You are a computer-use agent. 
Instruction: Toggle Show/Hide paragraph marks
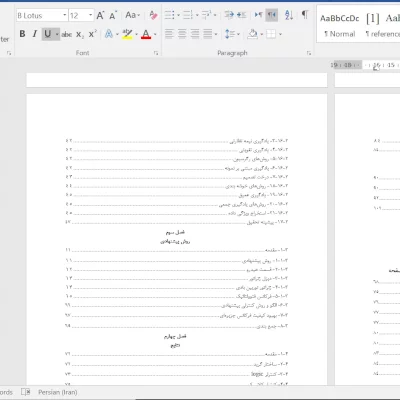point(305,15)
